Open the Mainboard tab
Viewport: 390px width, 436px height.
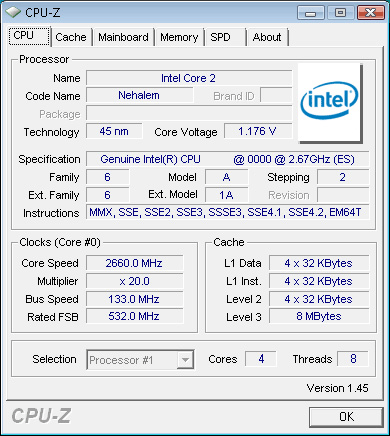coord(123,37)
